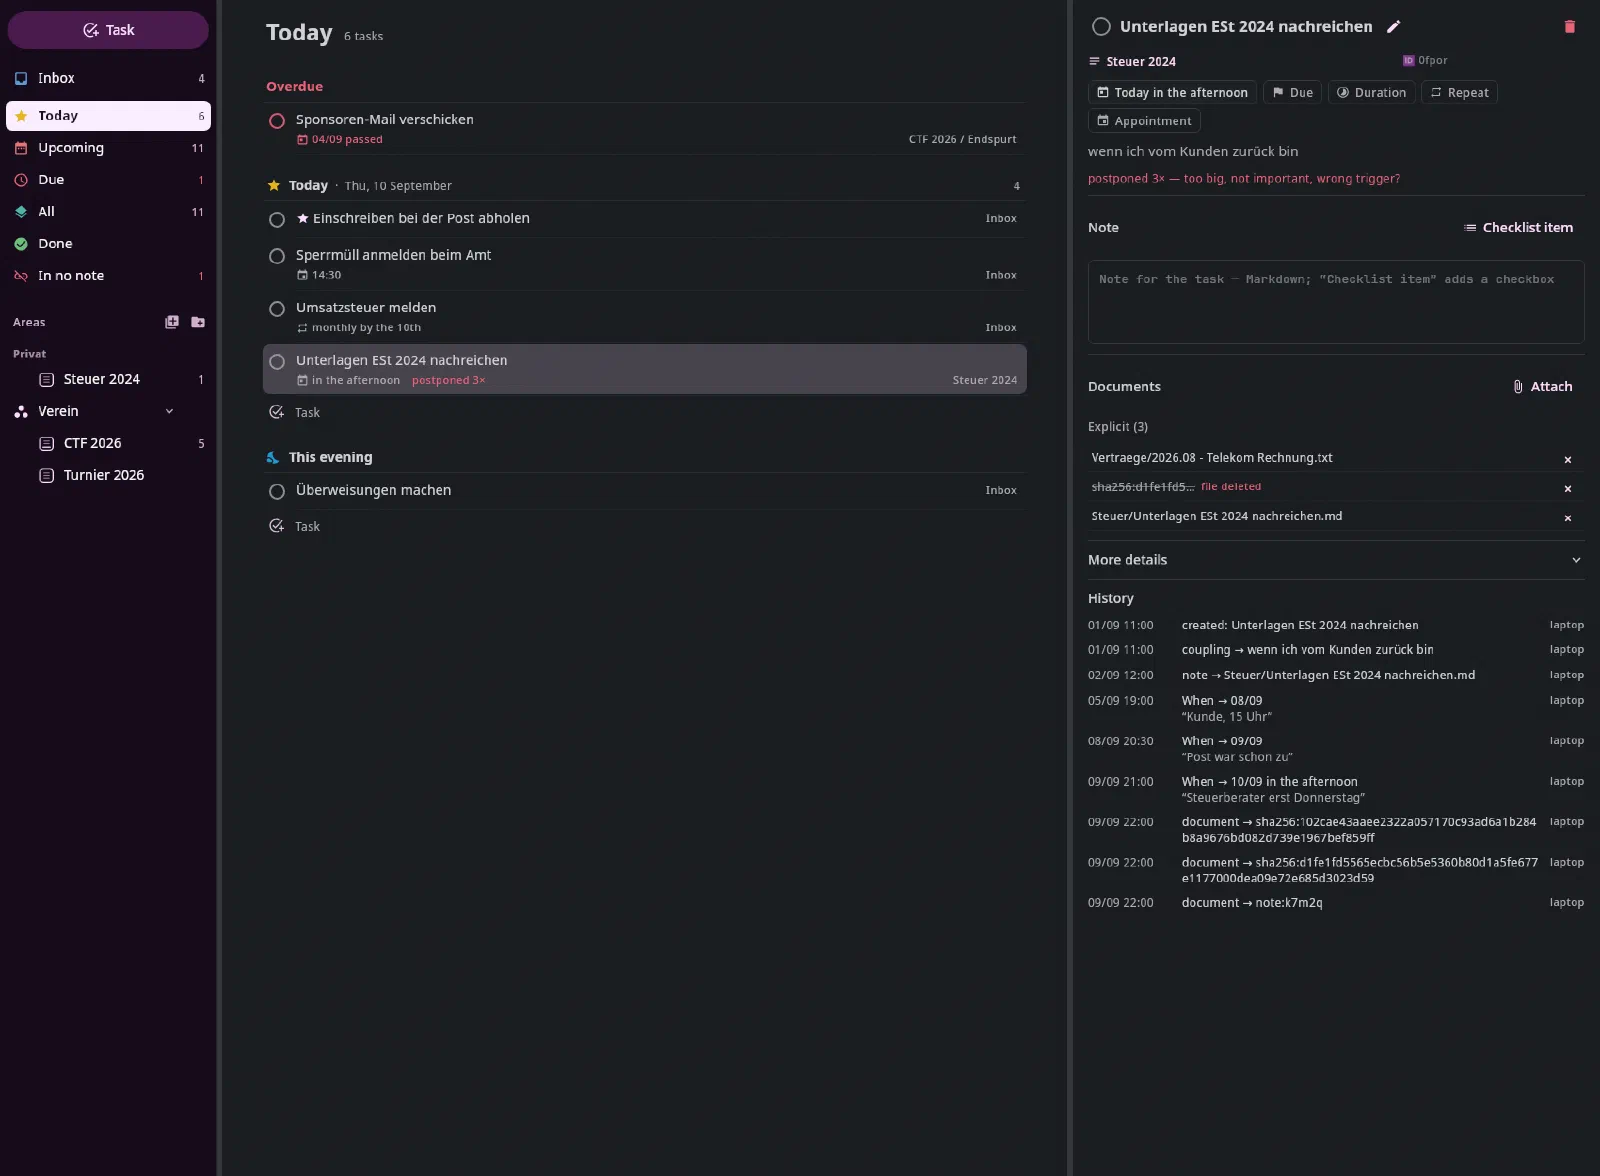
Task: Show the Due list in sidebar
Action: pyautogui.click(x=108, y=180)
